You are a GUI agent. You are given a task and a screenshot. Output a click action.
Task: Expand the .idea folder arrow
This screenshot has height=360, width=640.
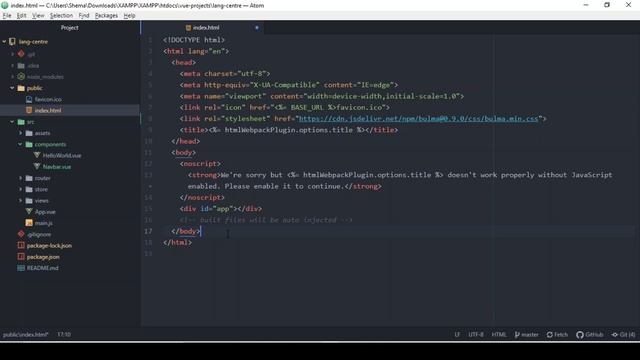[x=12, y=65]
